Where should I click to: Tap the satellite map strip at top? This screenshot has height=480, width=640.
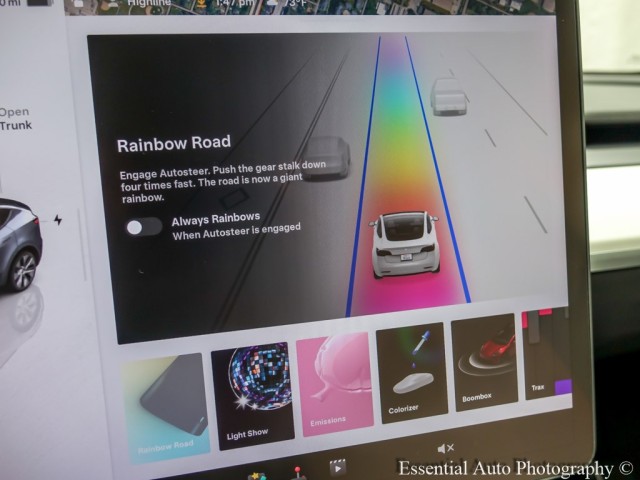(x=450, y=6)
